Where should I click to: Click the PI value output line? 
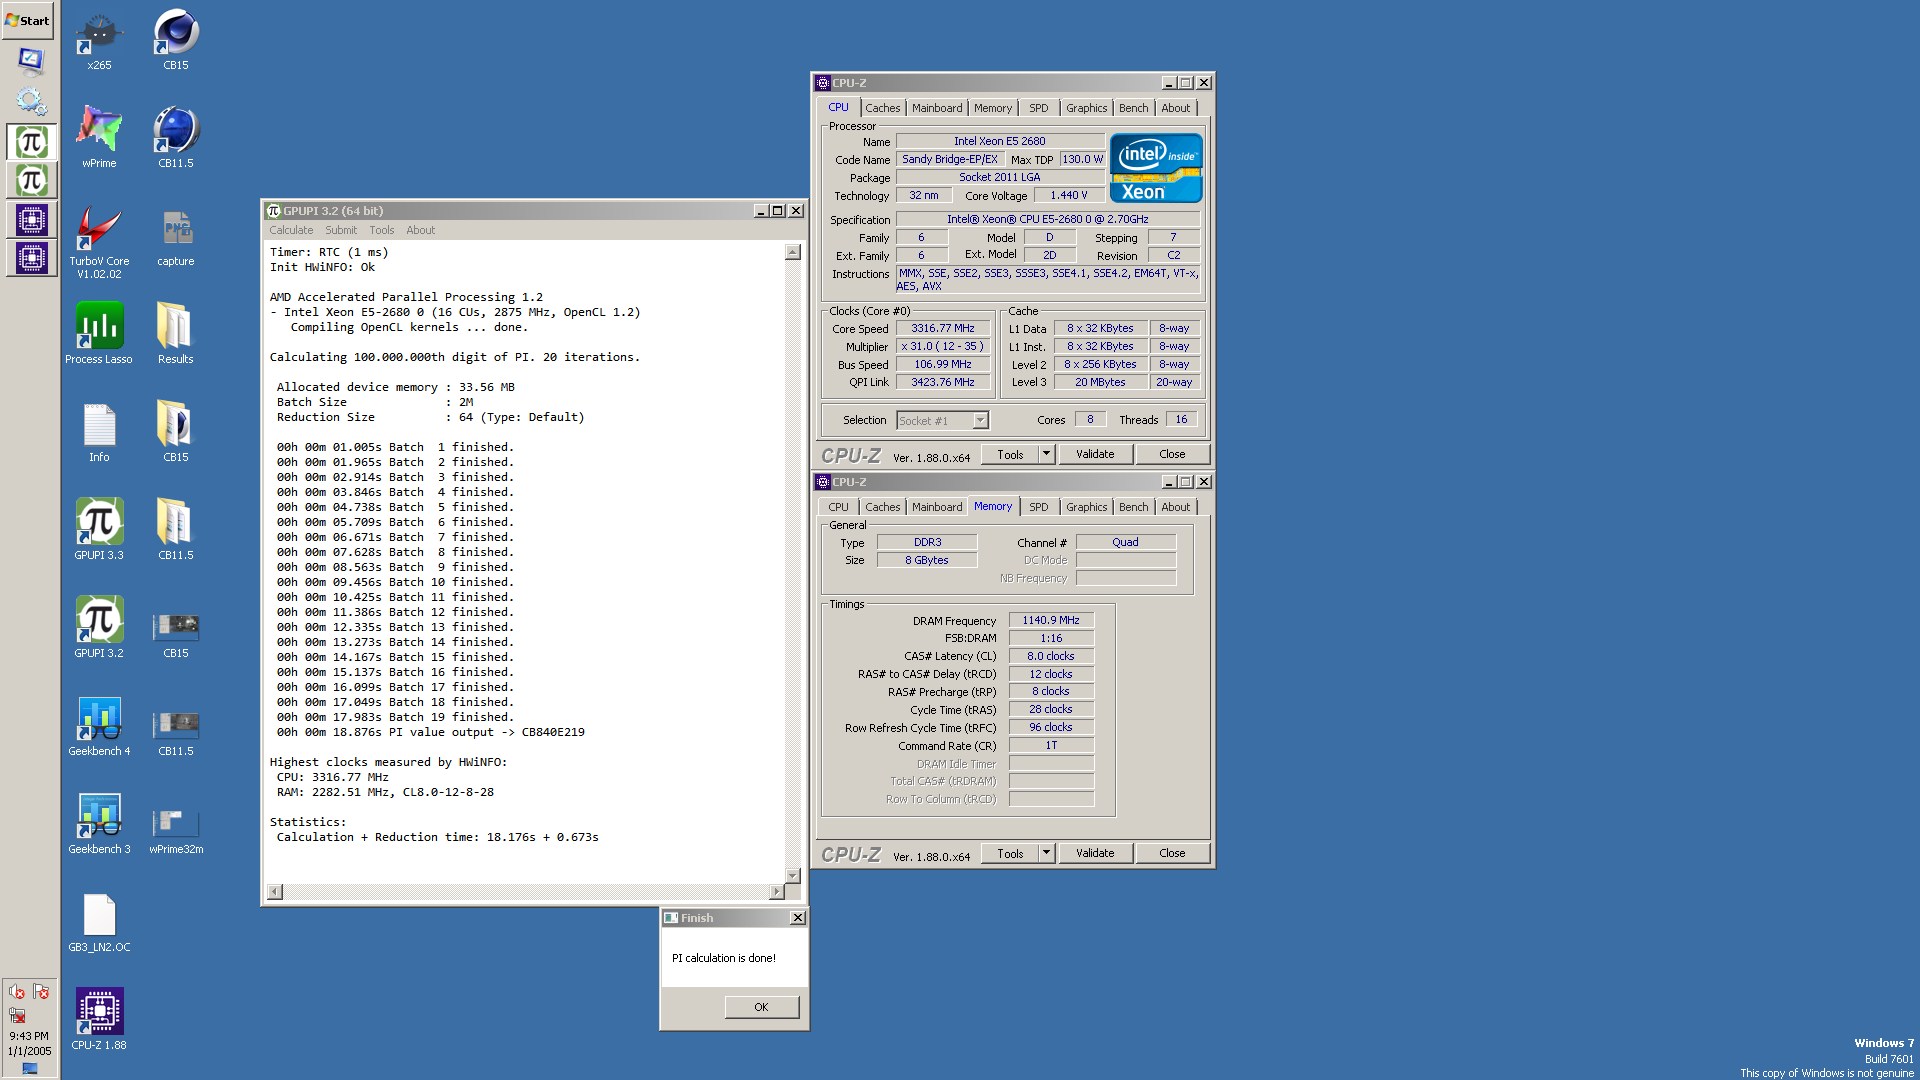(431, 732)
